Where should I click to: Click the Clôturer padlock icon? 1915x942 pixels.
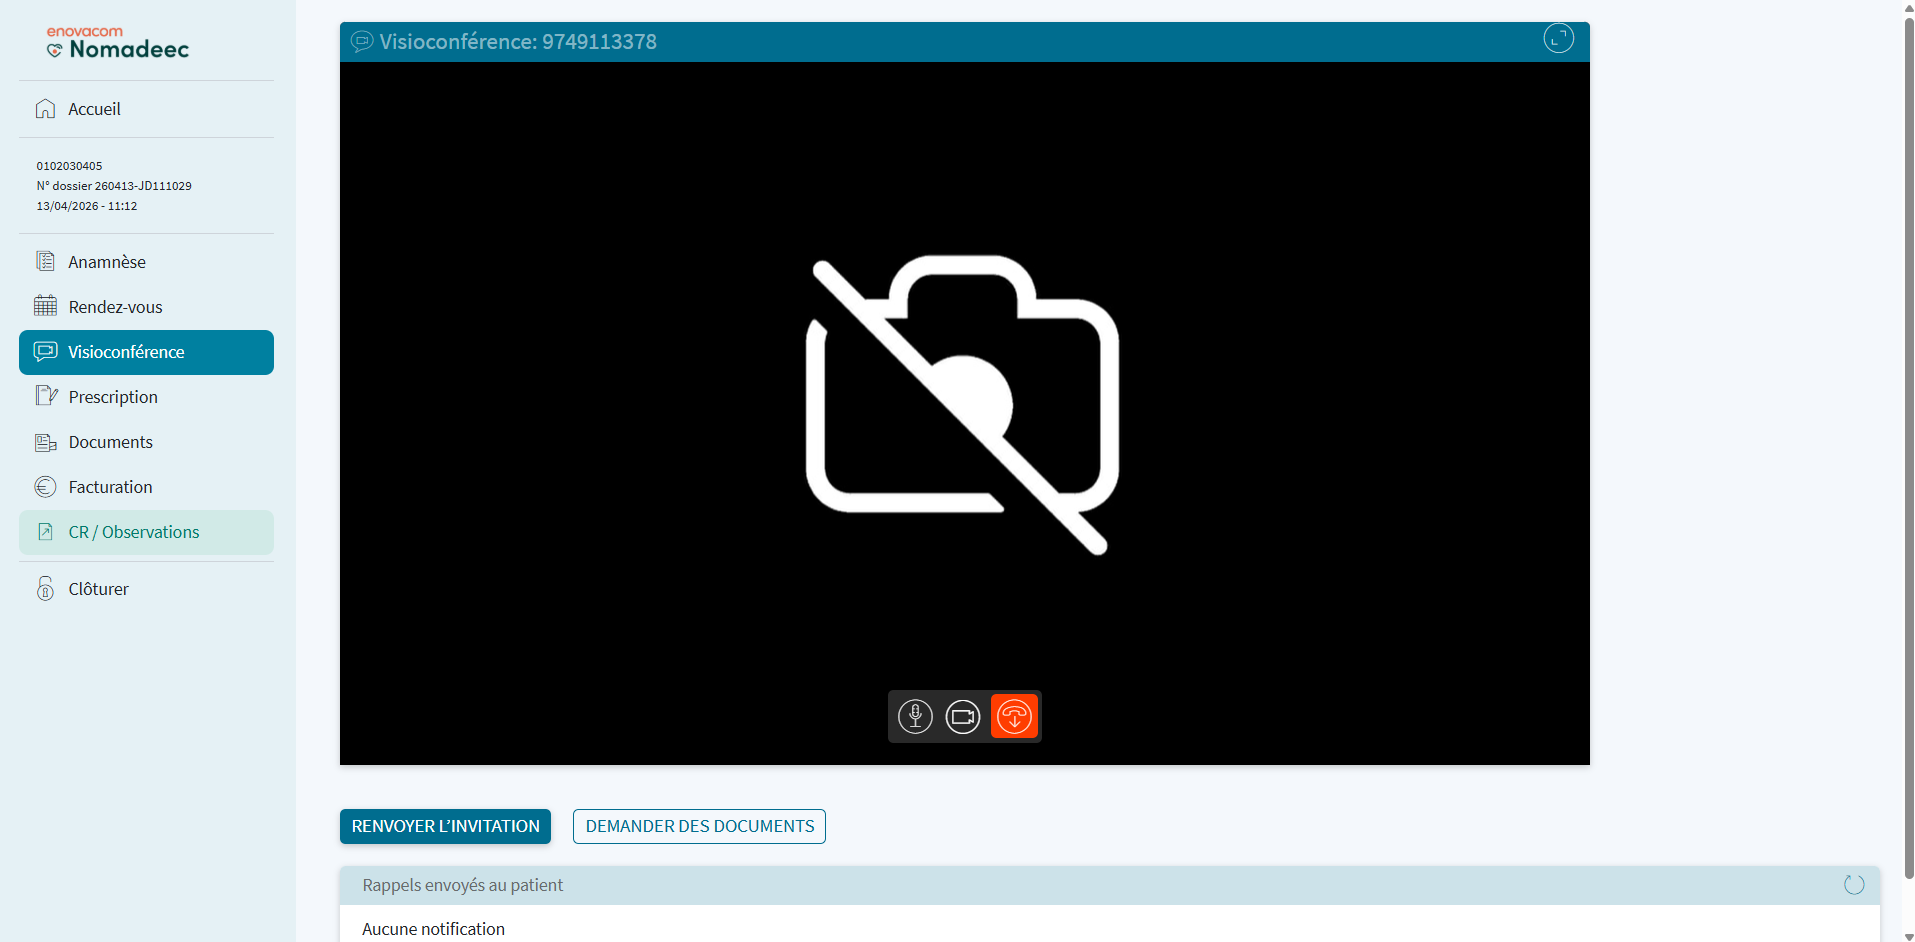pos(46,588)
